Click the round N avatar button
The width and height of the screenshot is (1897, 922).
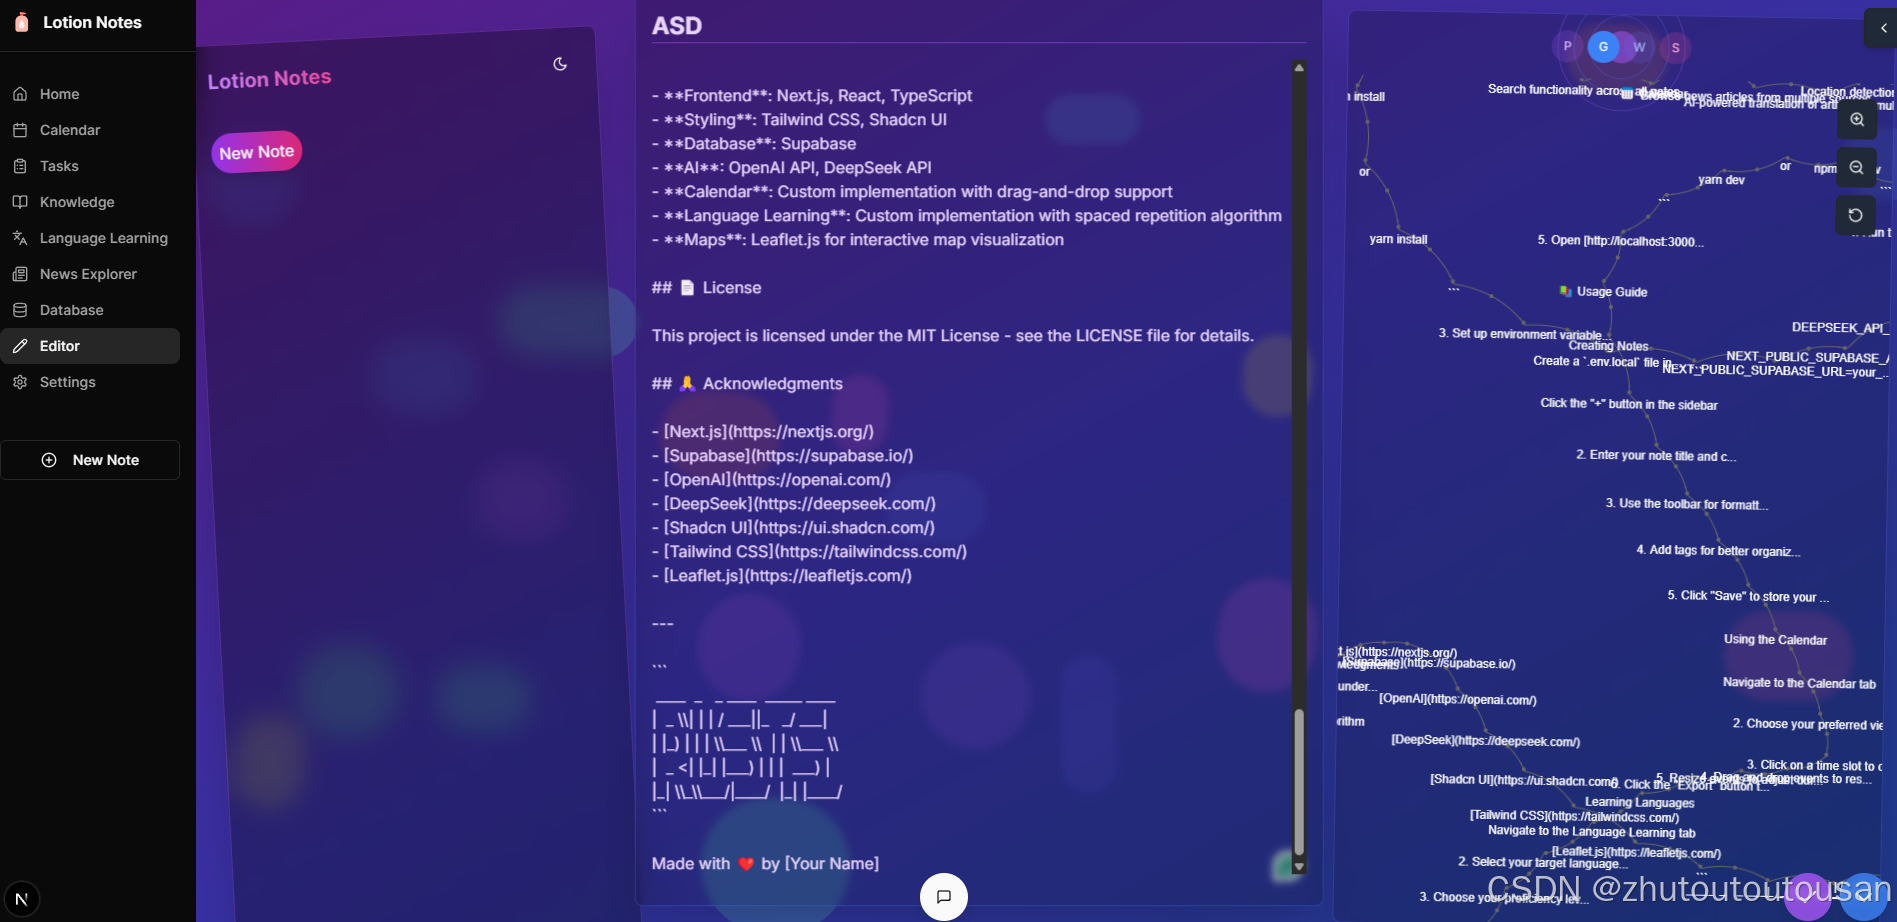click(21, 899)
